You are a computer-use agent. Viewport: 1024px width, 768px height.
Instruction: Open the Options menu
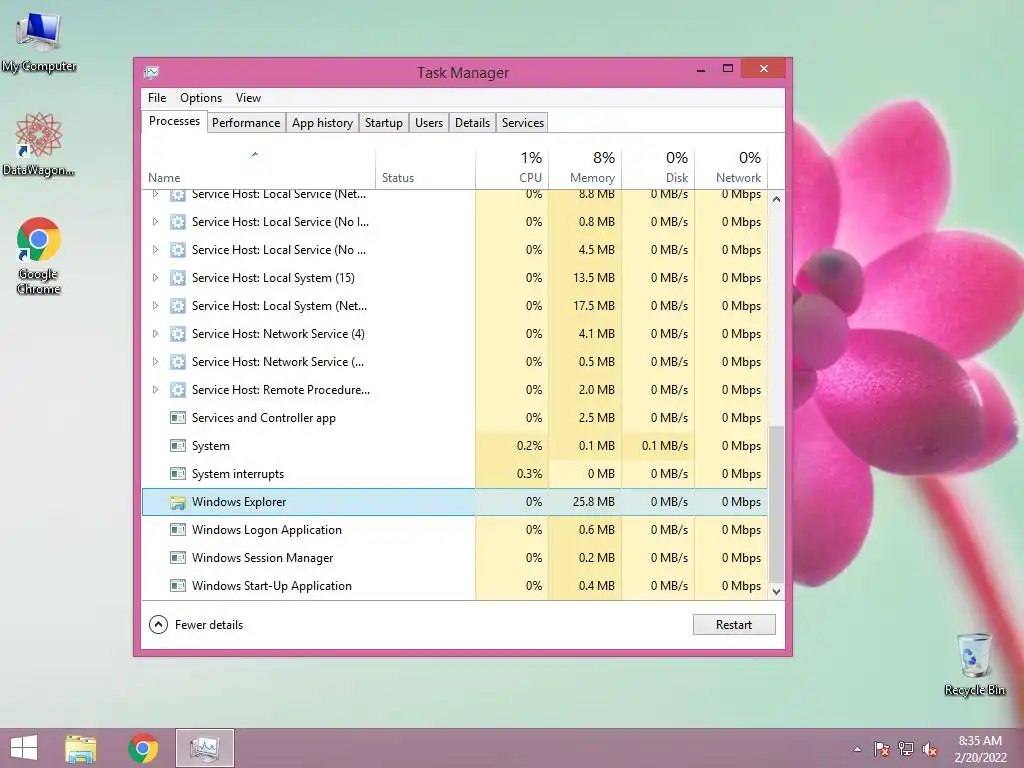tap(201, 98)
